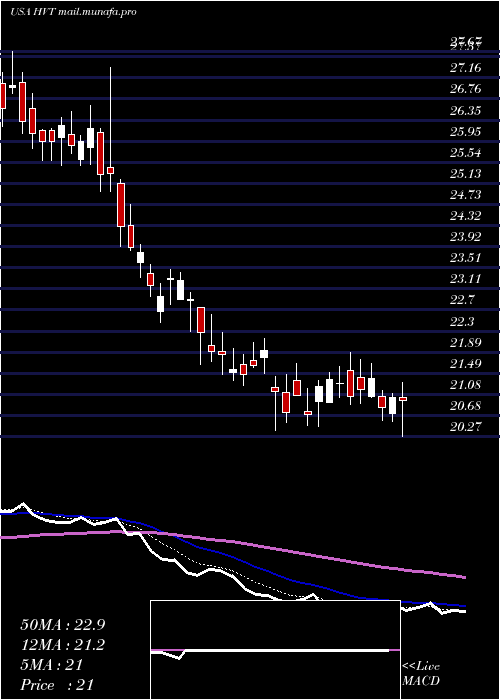Select the 21.89 price axis label
Viewport: 500px width, 700px height.
(x=466, y=342)
